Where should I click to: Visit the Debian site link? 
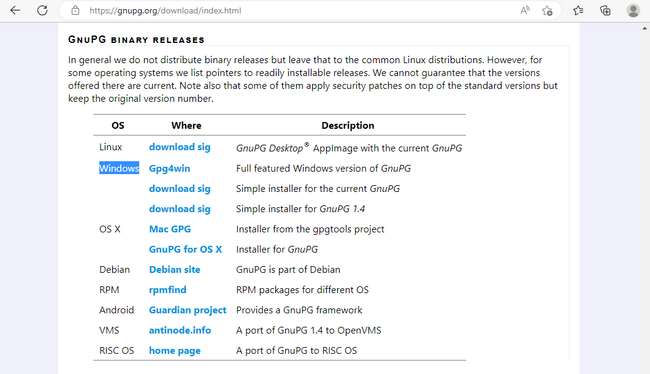coord(175,270)
